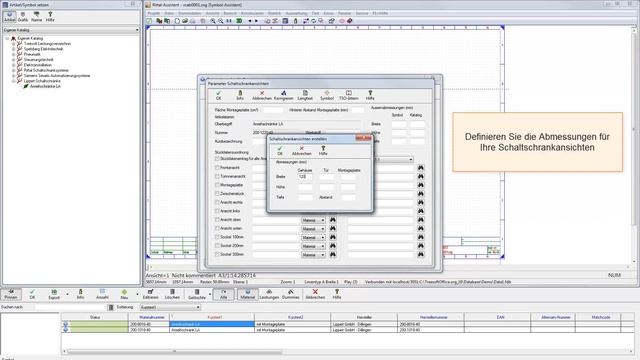640x360 pixels.
Task: Click Editieren in the bottom toolbar
Action: click(150, 294)
